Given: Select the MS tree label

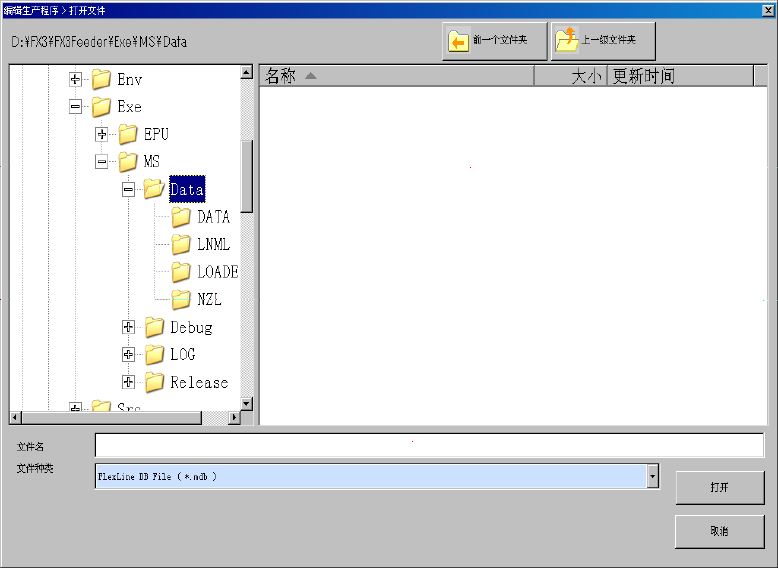Looking at the screenshot, I should pos(152,161).
